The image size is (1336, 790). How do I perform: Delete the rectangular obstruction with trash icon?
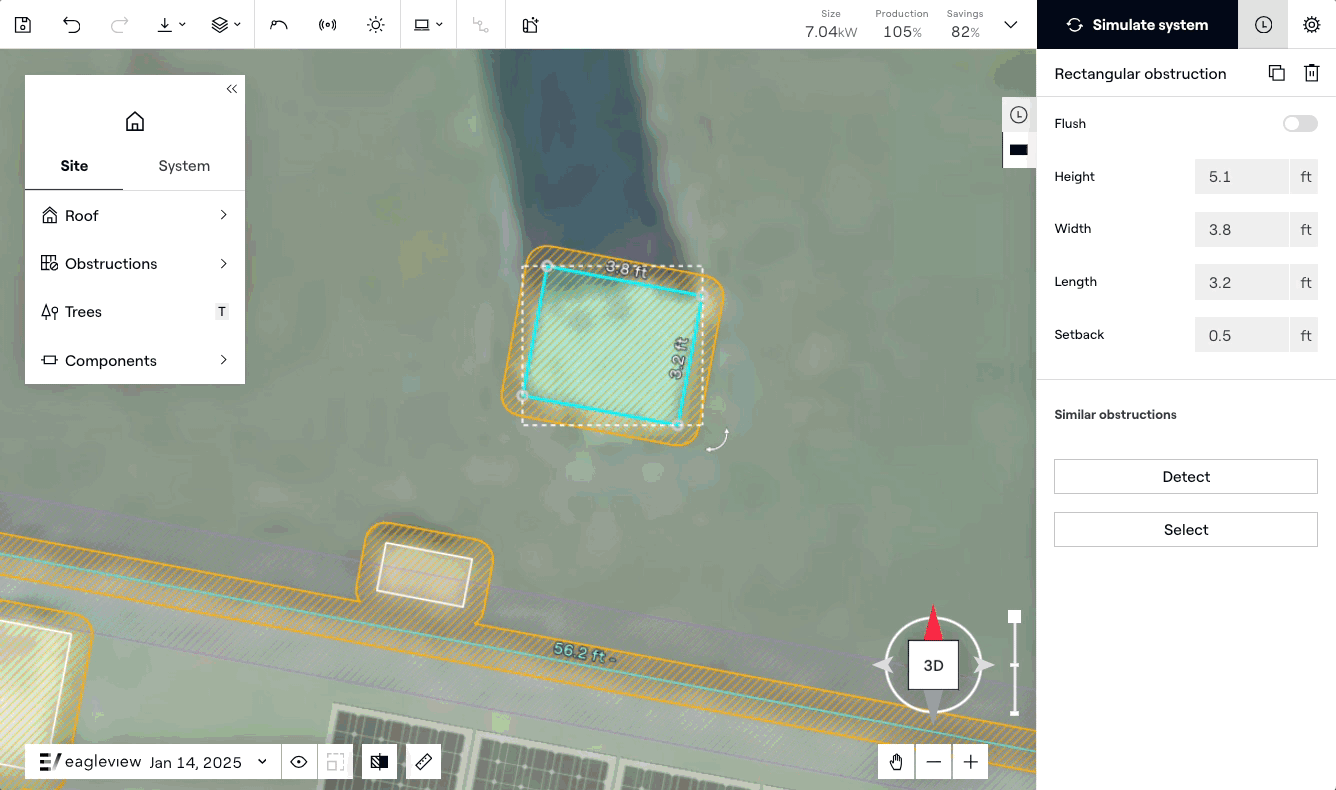1311,73
